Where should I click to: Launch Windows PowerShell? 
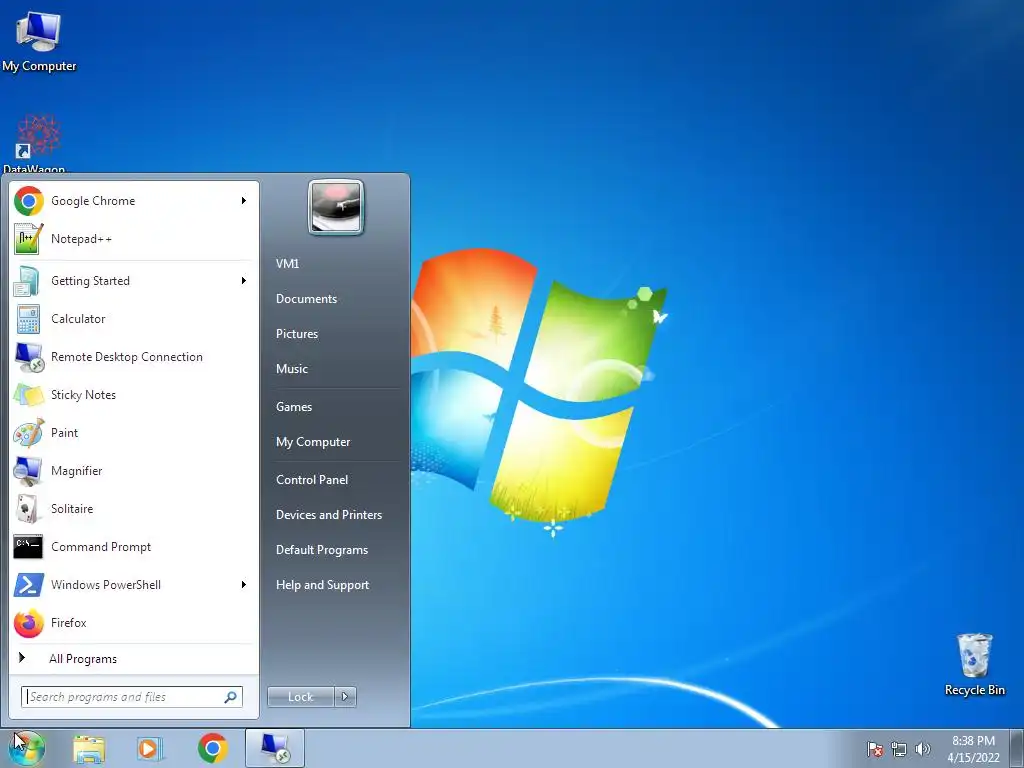point(134,584)
